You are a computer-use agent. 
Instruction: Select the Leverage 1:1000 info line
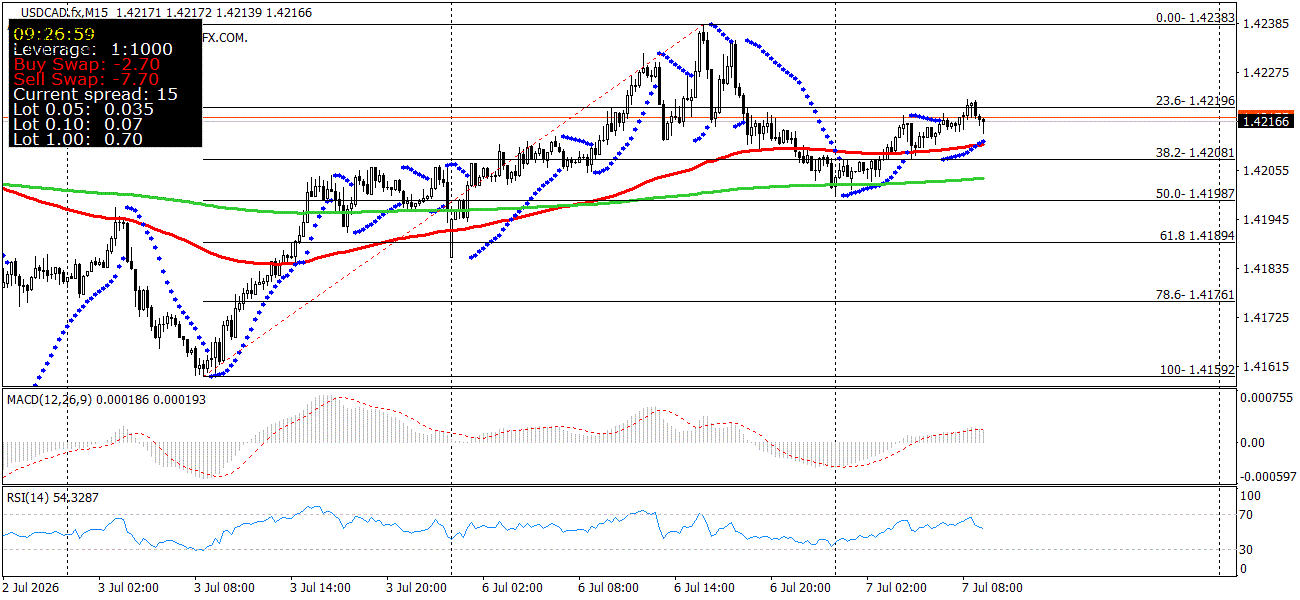pyautogui.click(x=93, y=49)
